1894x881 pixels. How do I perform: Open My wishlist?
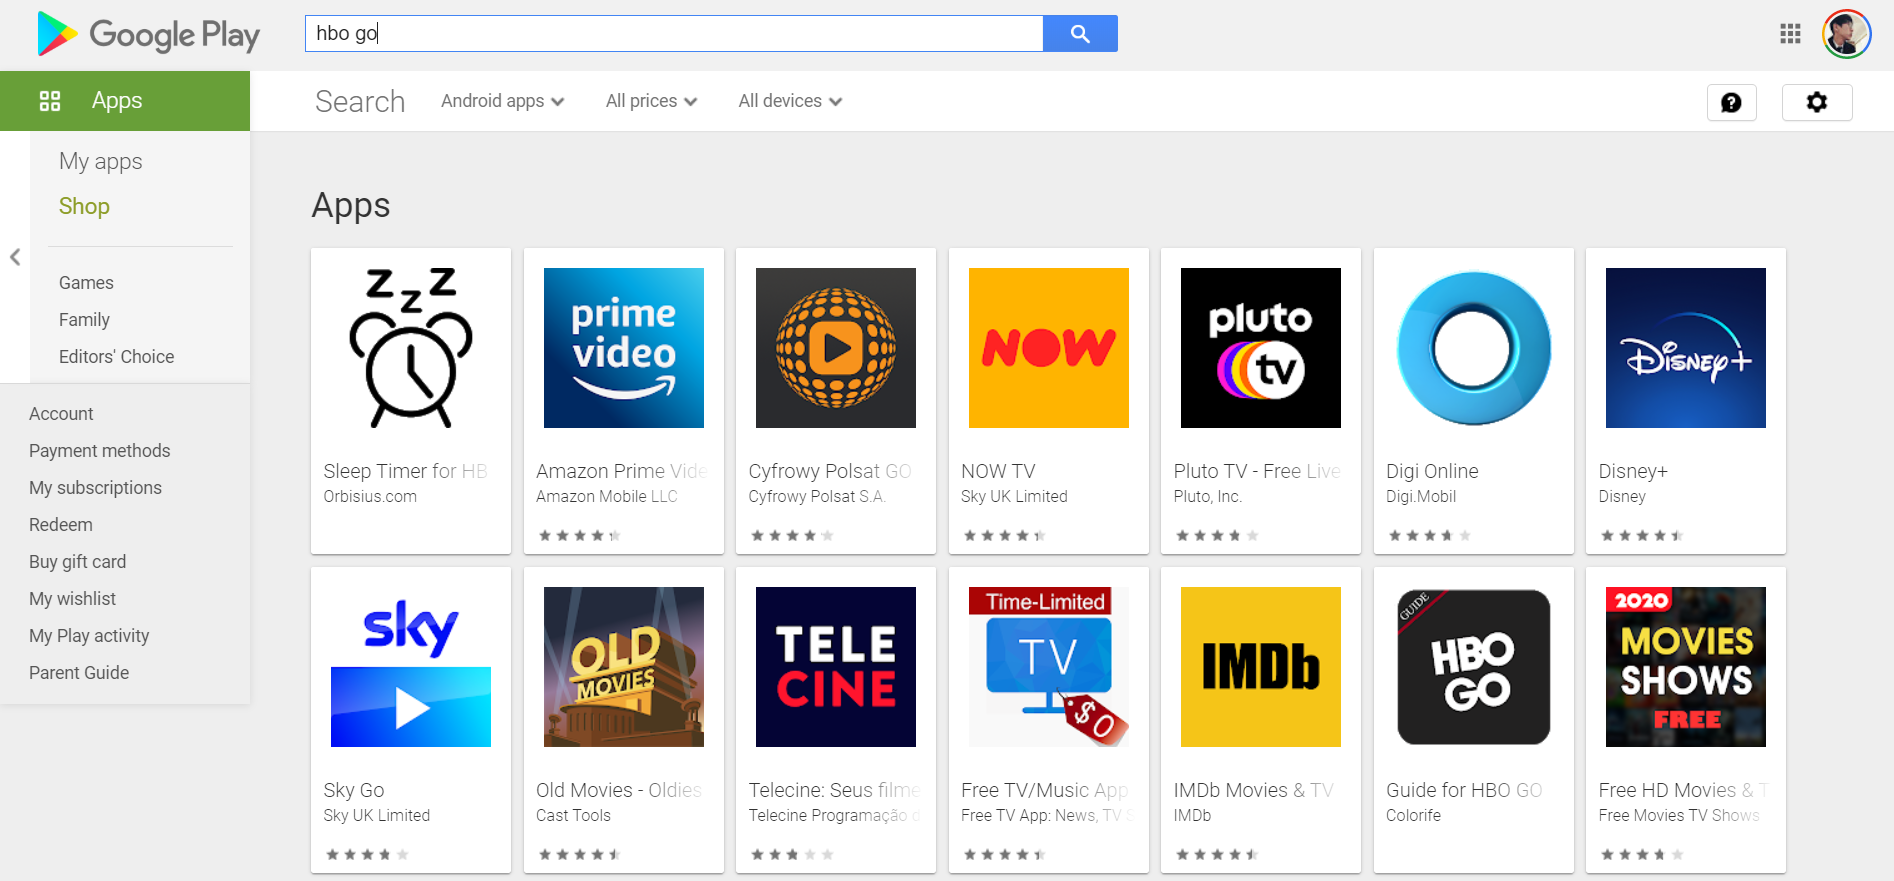(72, 599)
